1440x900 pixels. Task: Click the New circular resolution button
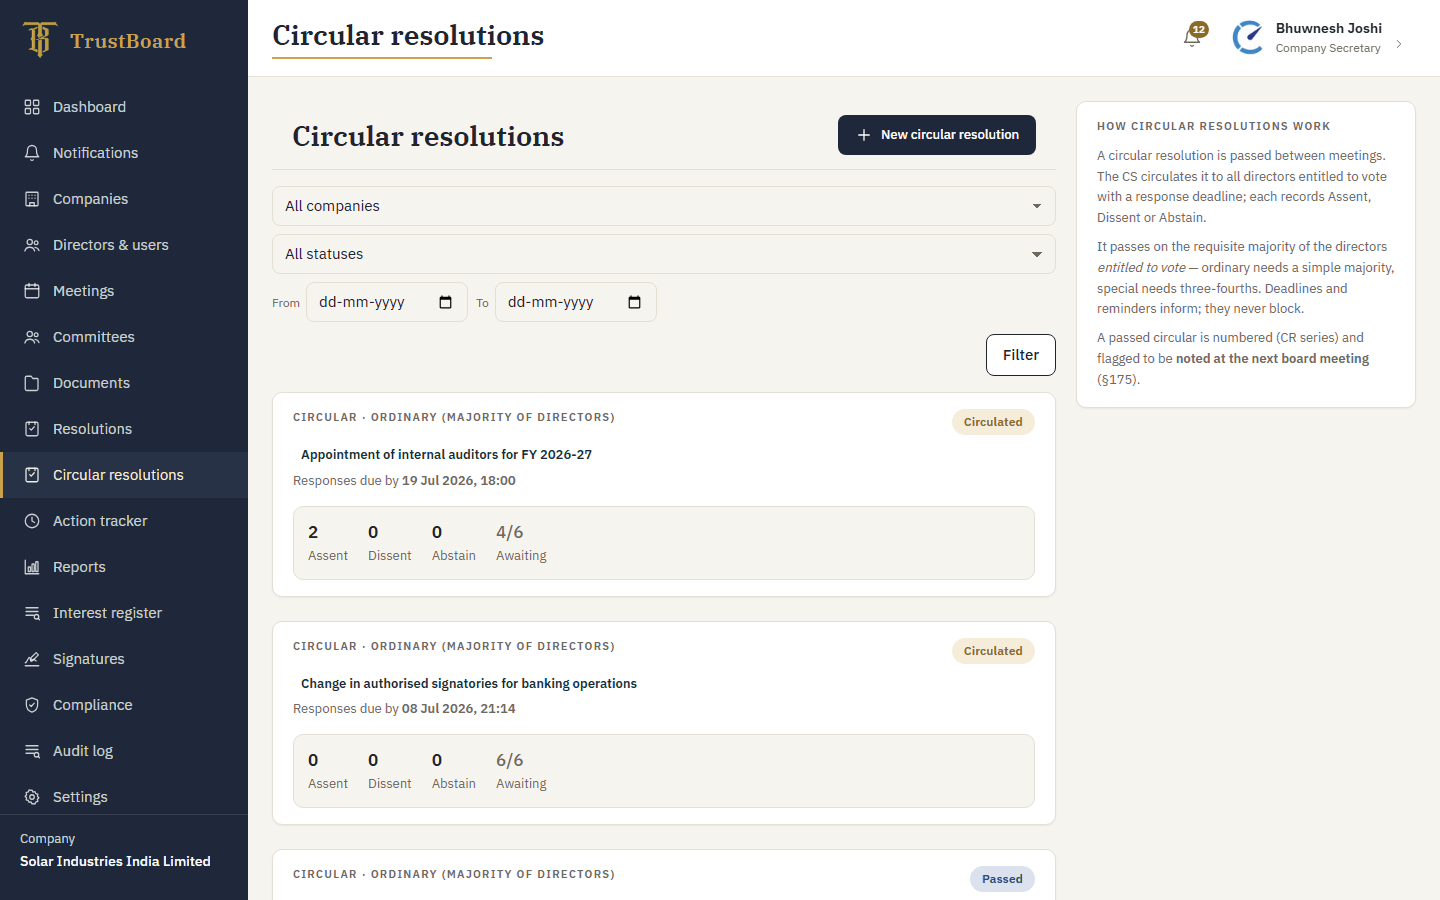(937, 135)
